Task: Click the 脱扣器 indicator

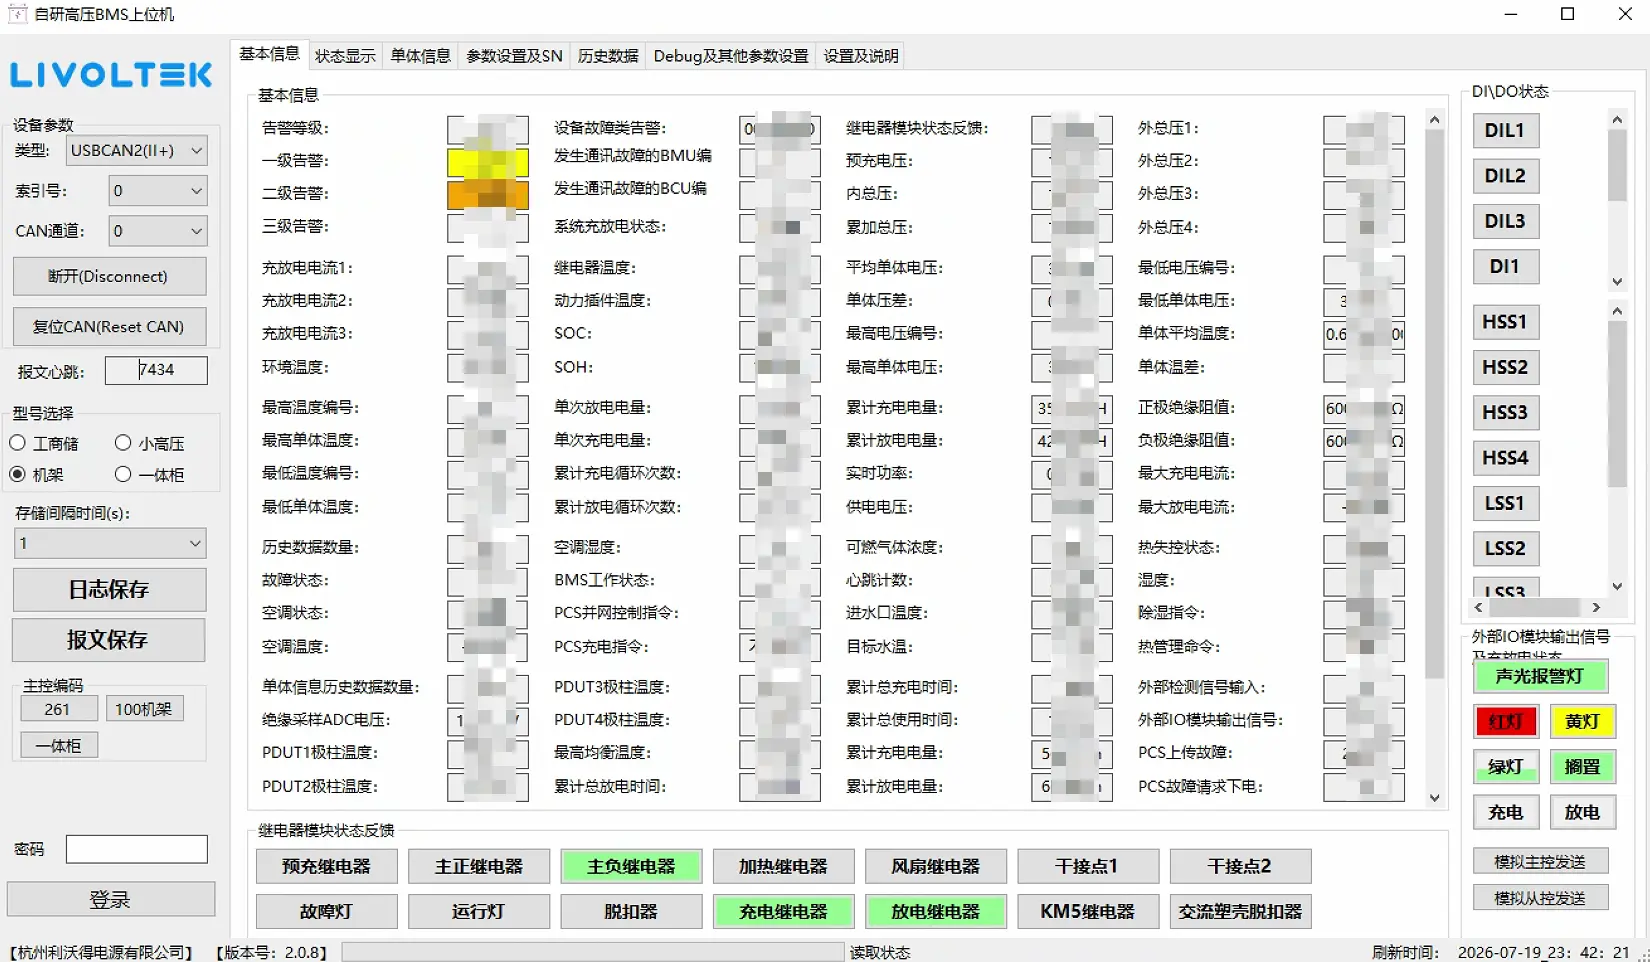Action: point(631,911)
